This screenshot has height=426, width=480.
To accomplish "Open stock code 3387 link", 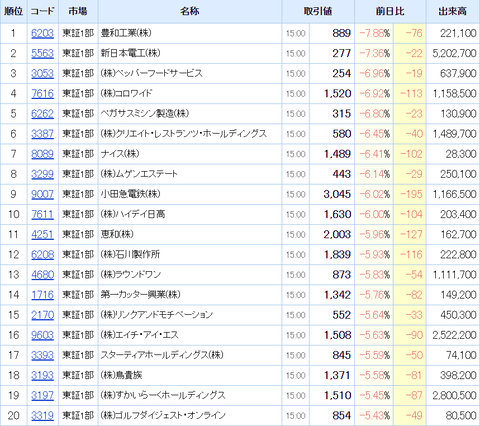I will [x=42, y=134].
